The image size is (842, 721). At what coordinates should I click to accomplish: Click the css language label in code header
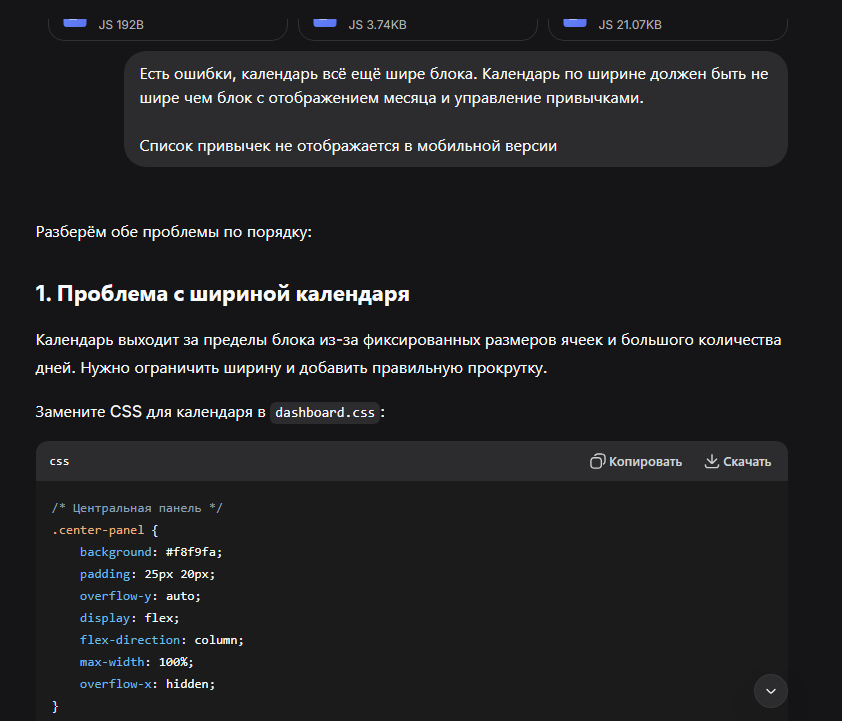point(59,461)
